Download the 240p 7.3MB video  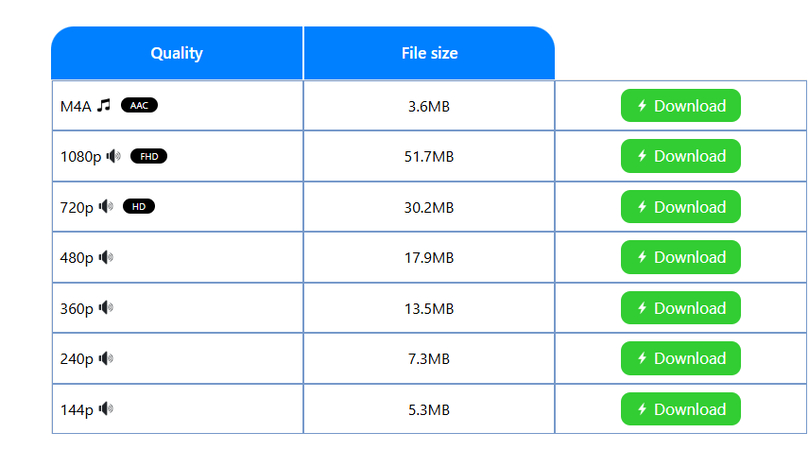681,358
